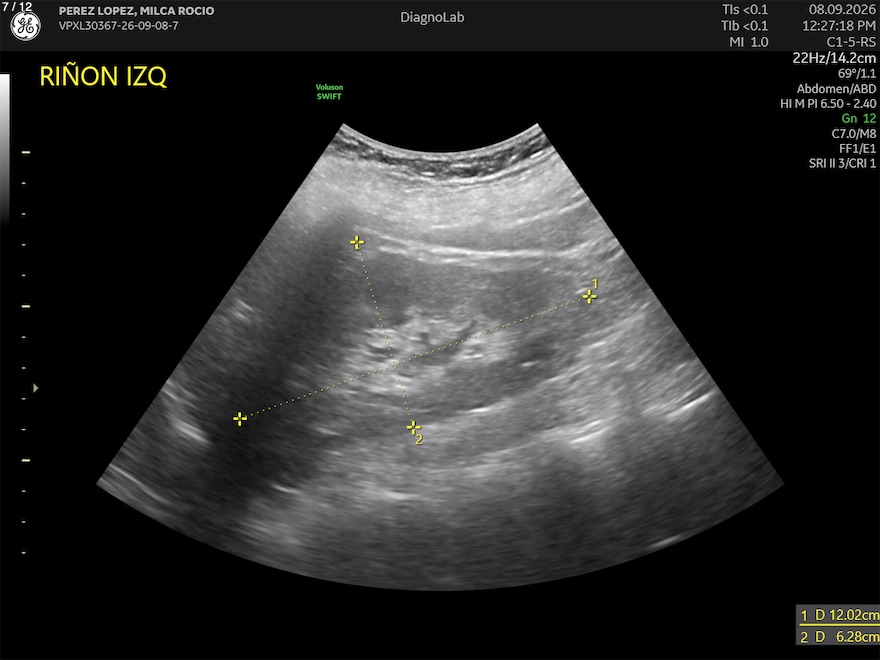The height and width of the screenshot is (660, 880).
Task: Select the lower-left caliper of measurement 1
Action: click(240, 419)
